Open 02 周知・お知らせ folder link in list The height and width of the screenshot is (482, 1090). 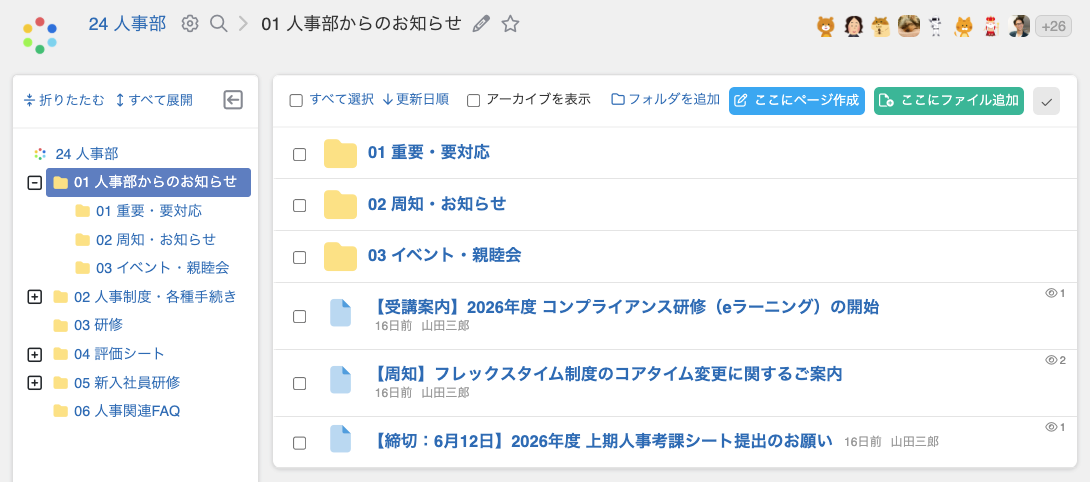(x=437, y=204)
